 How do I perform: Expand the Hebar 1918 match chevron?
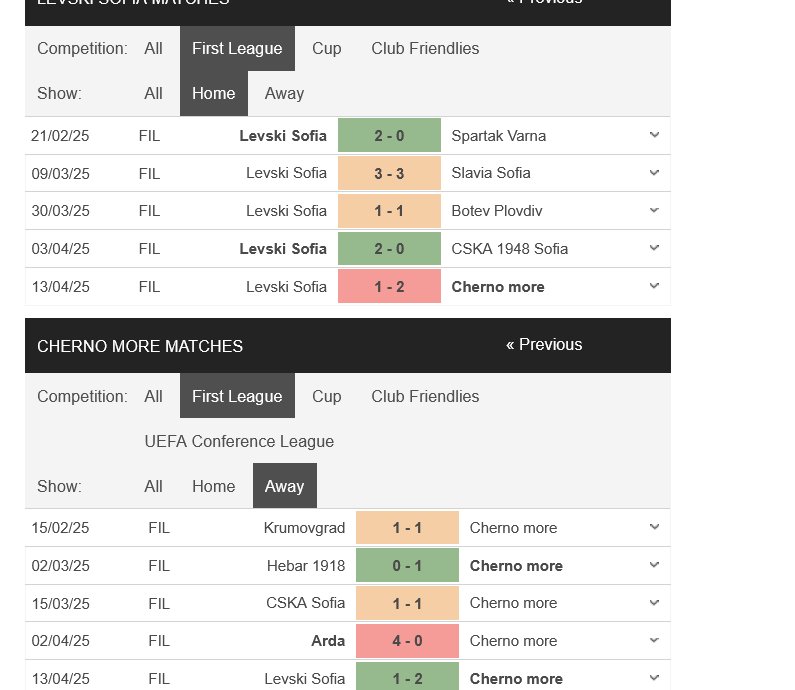point(654,565)
